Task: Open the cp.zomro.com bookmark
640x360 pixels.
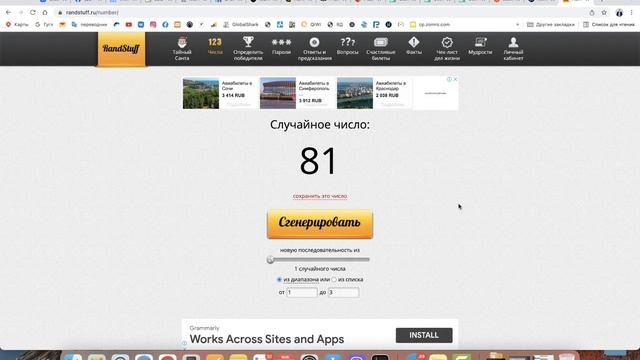Action: [x=430, y=24]
